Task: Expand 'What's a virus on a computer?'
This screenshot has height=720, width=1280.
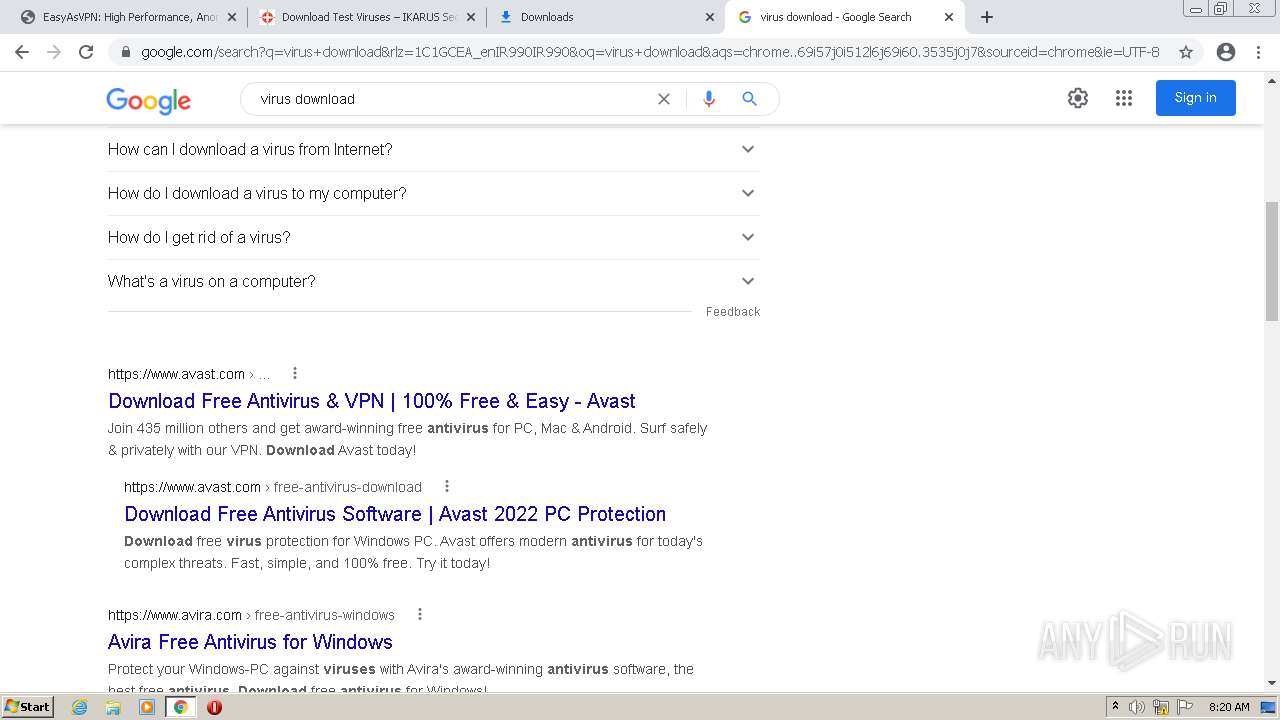Action: [432, 281]
